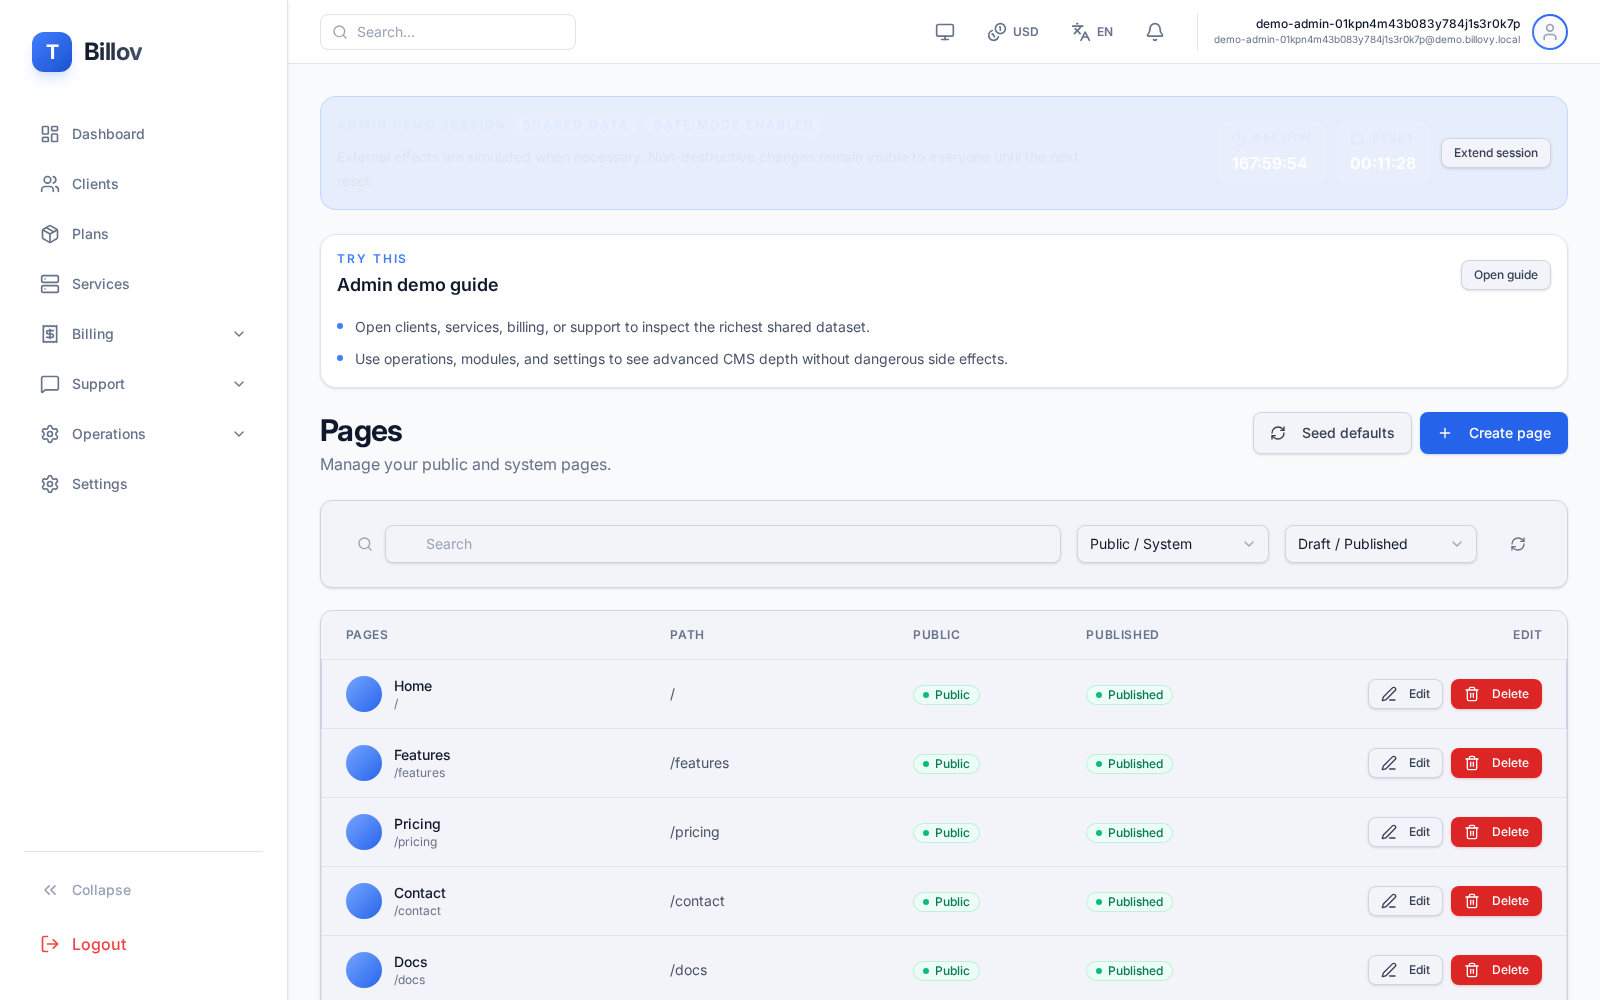The height and width of the screenshot is (1000, 1600).
Task: Click the EN language translate icon
Action: pyautogui.click(x=1081, y=31)
